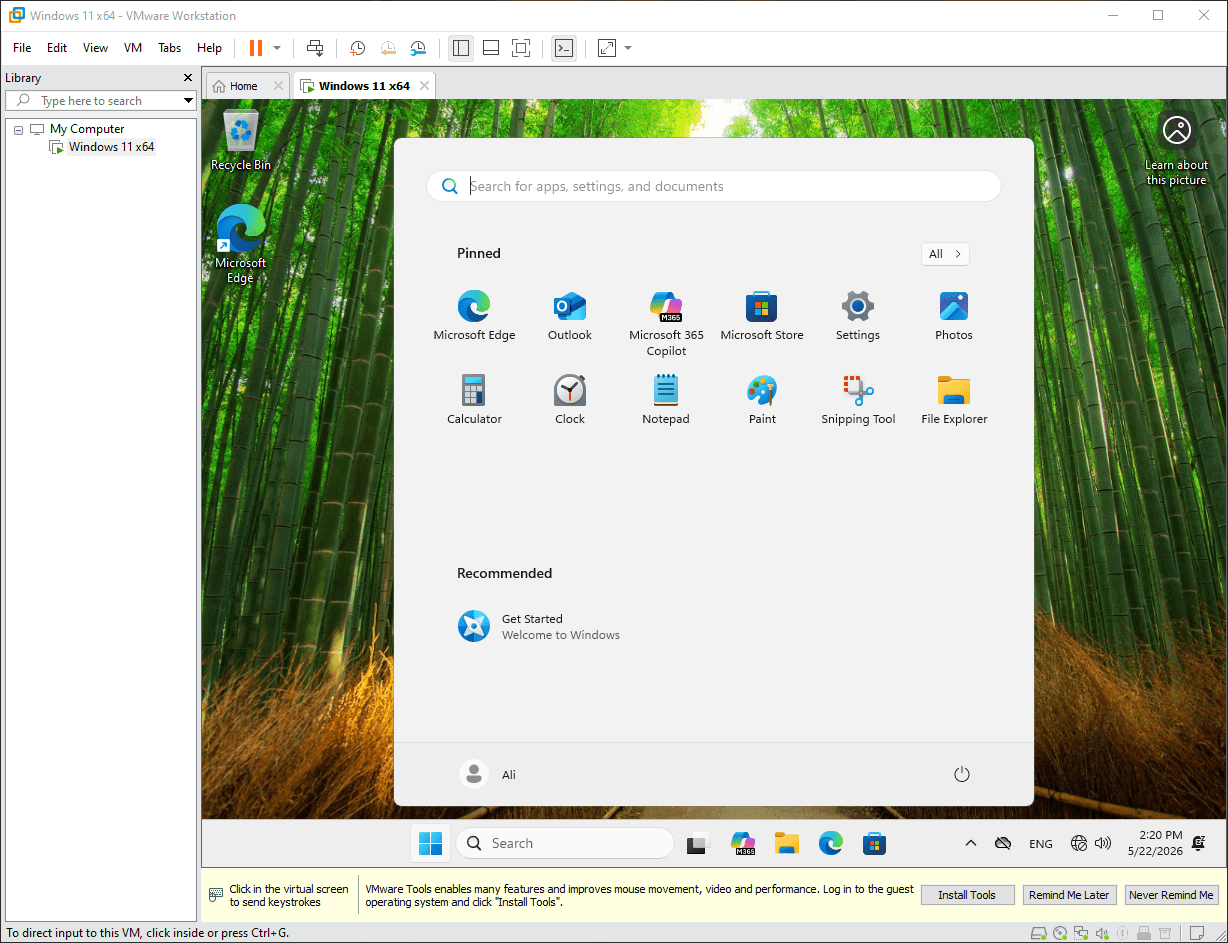
Task: Open stretch guest dropdown arrow
Action: pyautogui.click(x=628, y=48)
